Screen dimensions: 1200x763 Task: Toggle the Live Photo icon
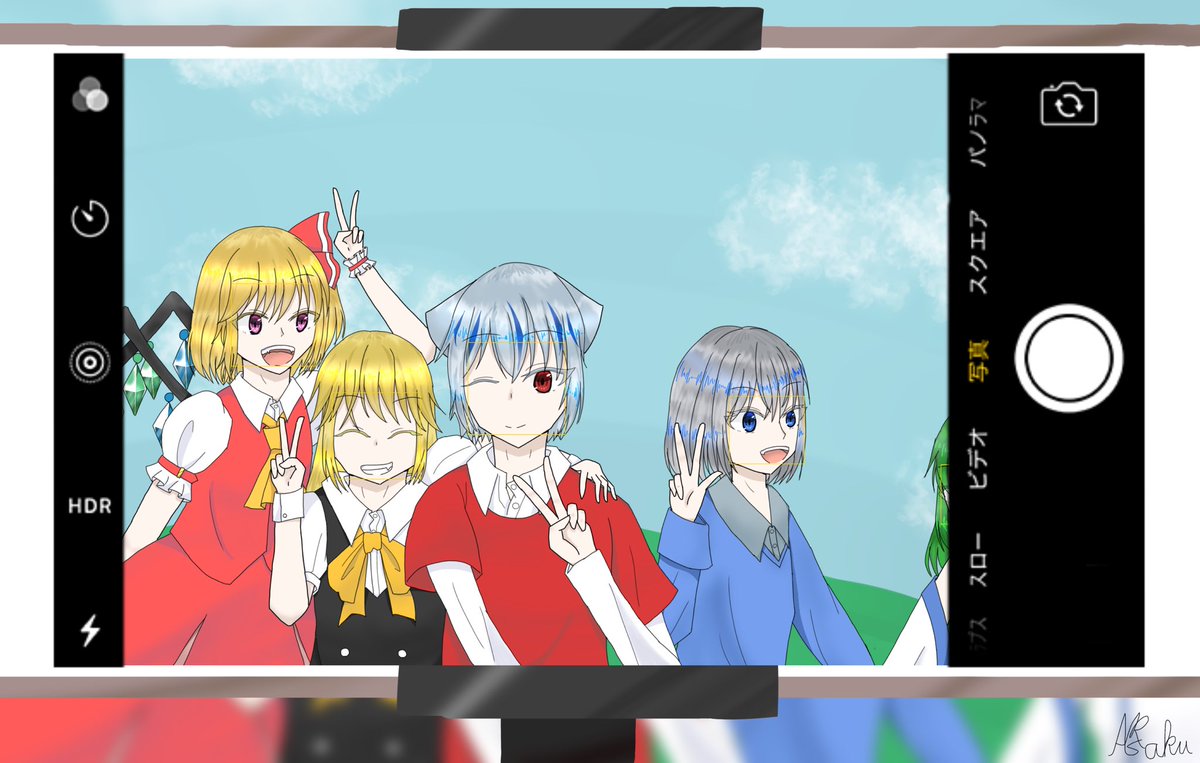[90, 362]
